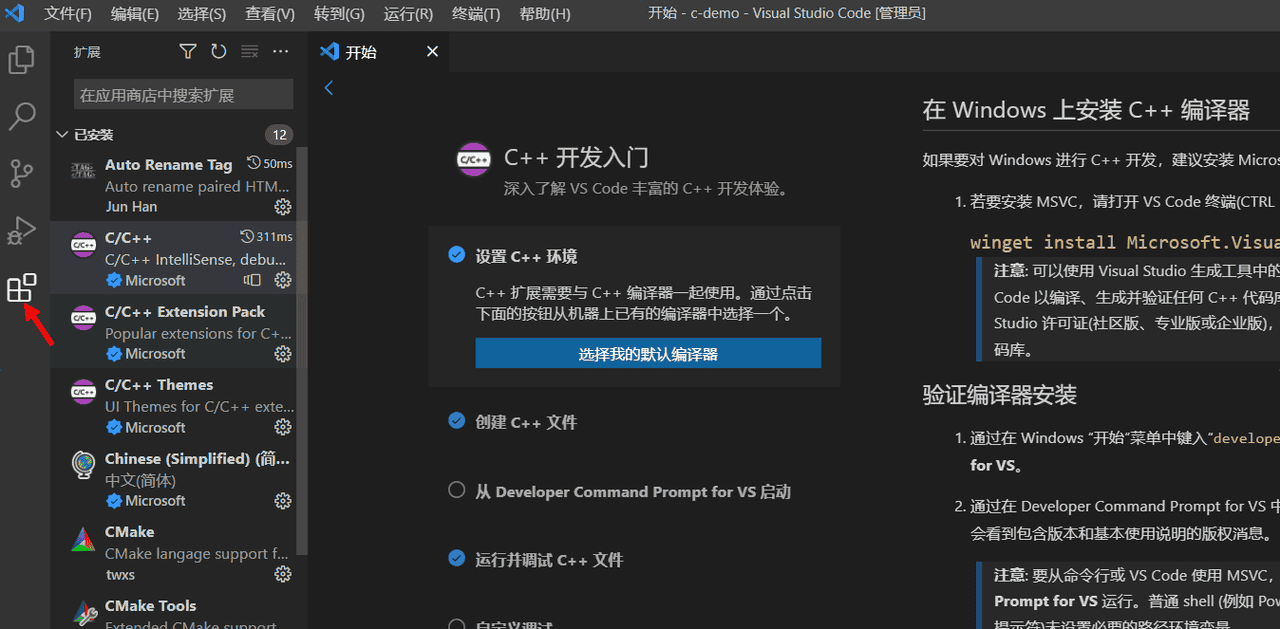Open the 选择(S) menu
The image size is (1280, 629).
coord(202,14)
